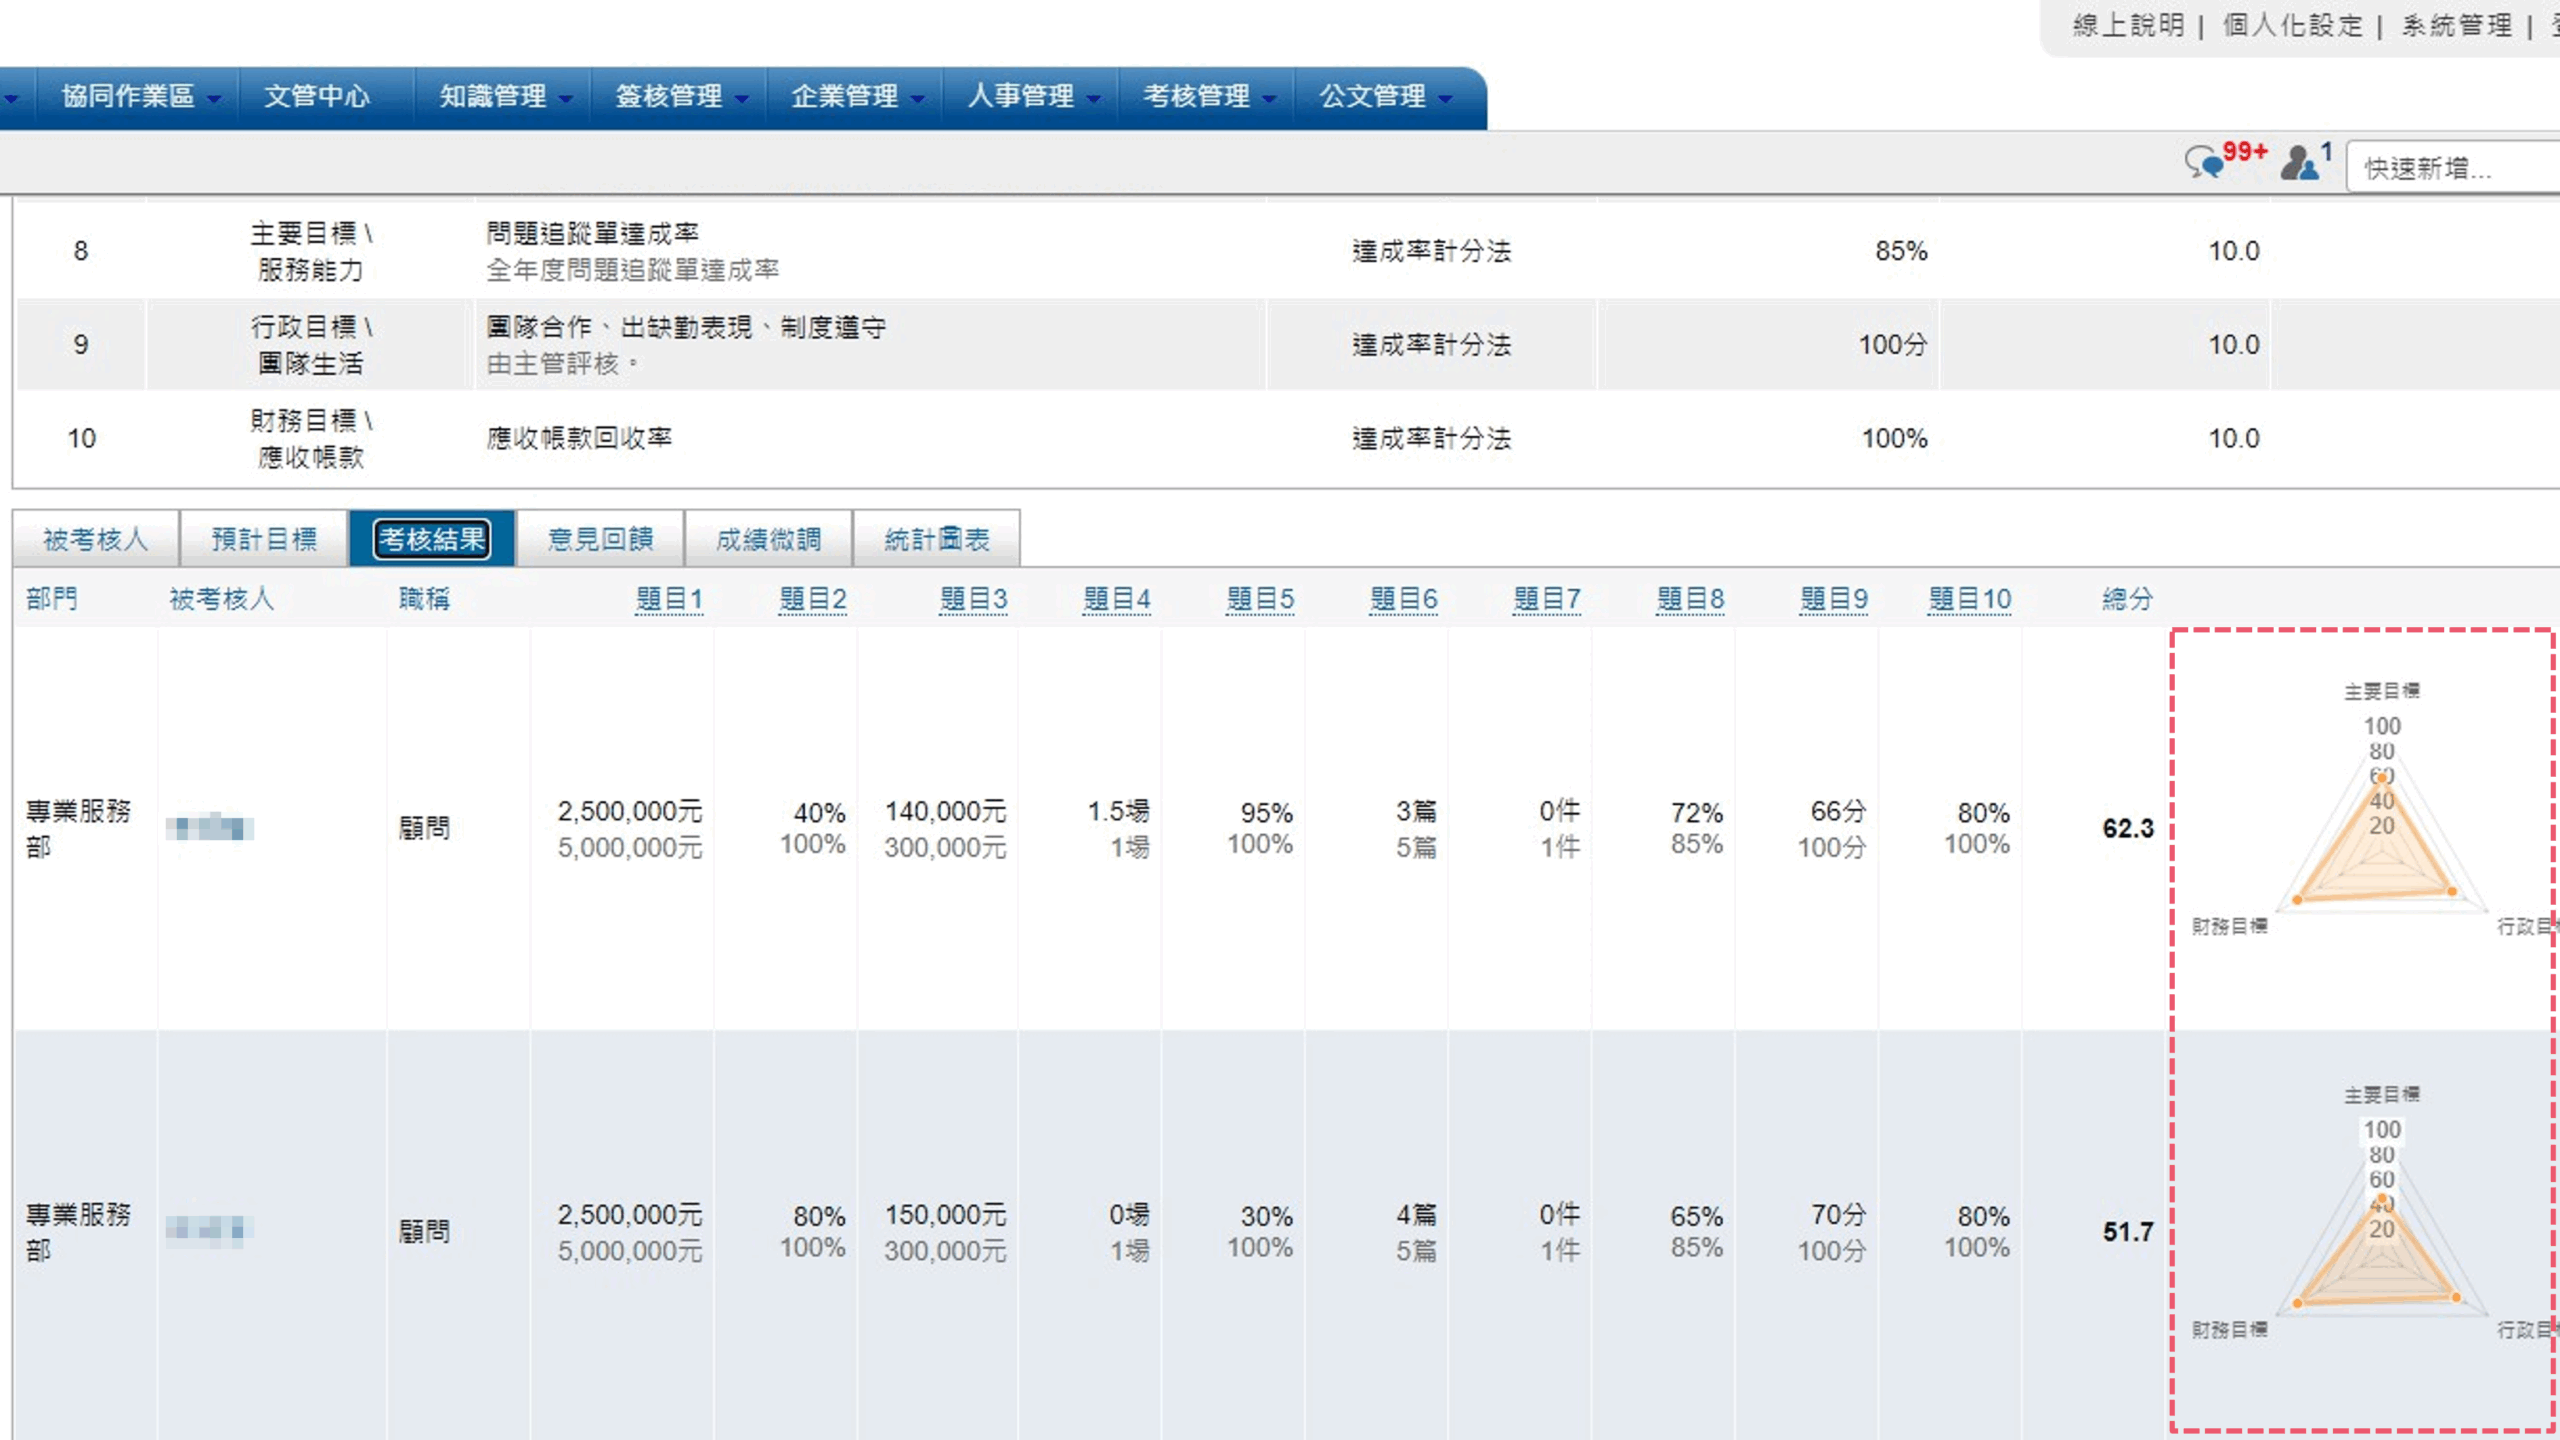
Task: Click the 題目1 column header link
Action: click(669, 599)
